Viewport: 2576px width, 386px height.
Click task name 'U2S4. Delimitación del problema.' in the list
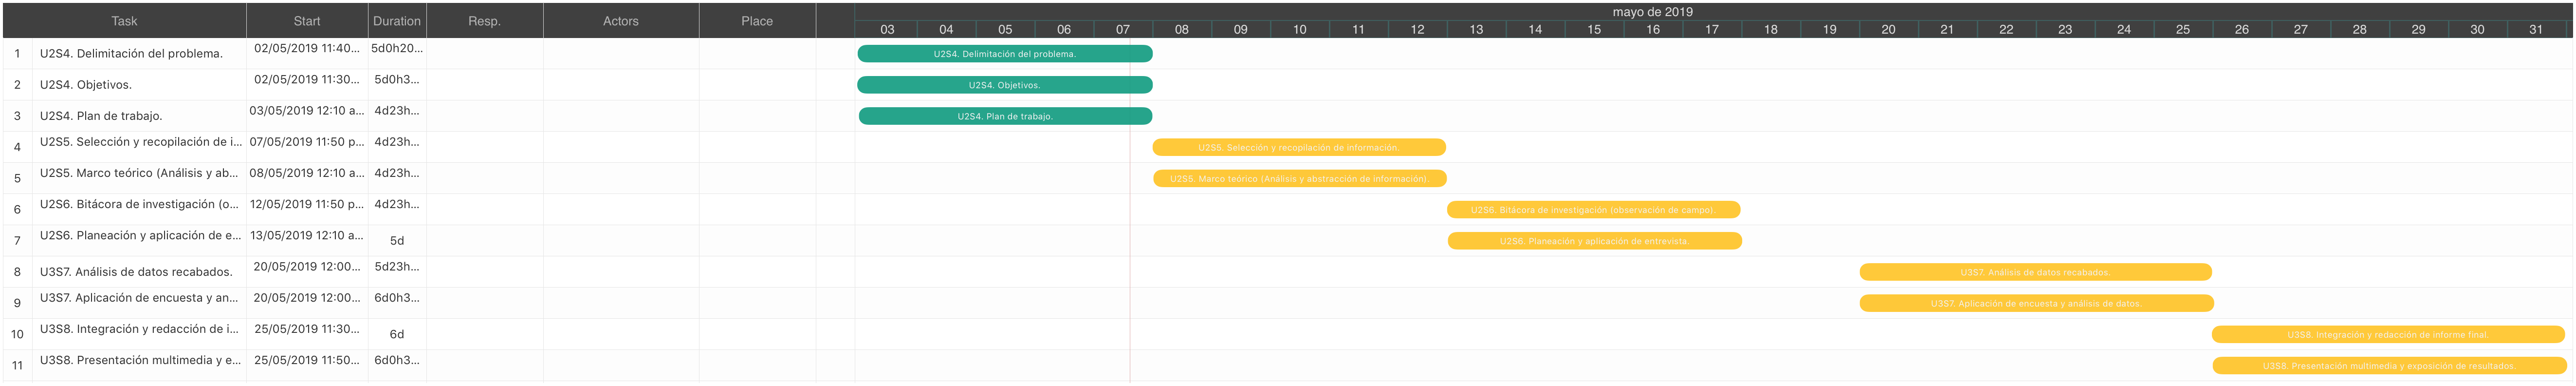click(x=131, y=54)
